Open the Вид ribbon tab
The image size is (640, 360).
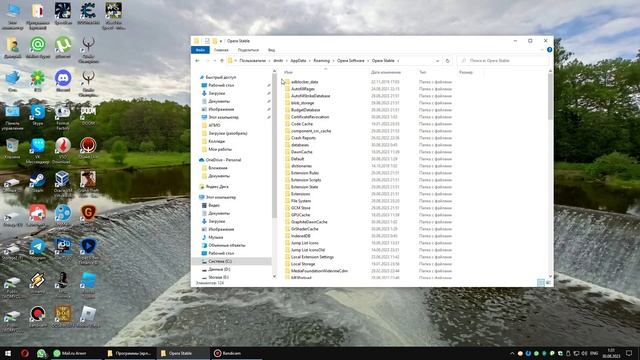(271, 50)
